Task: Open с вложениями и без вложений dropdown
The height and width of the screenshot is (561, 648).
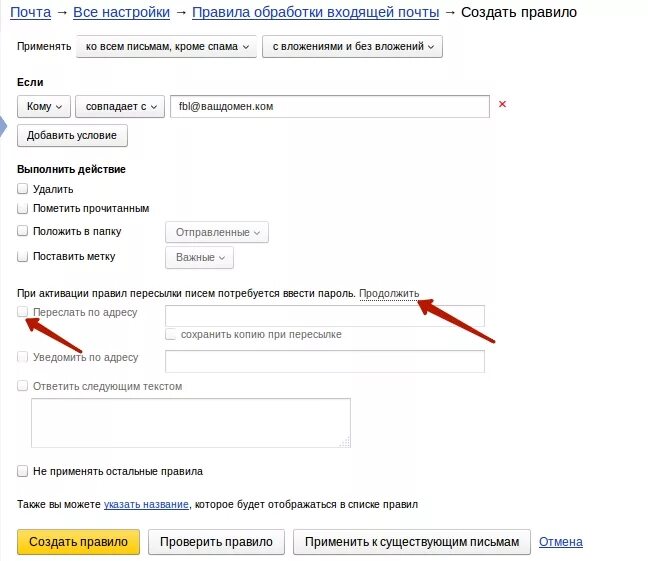Action: (x=352, y=47)
